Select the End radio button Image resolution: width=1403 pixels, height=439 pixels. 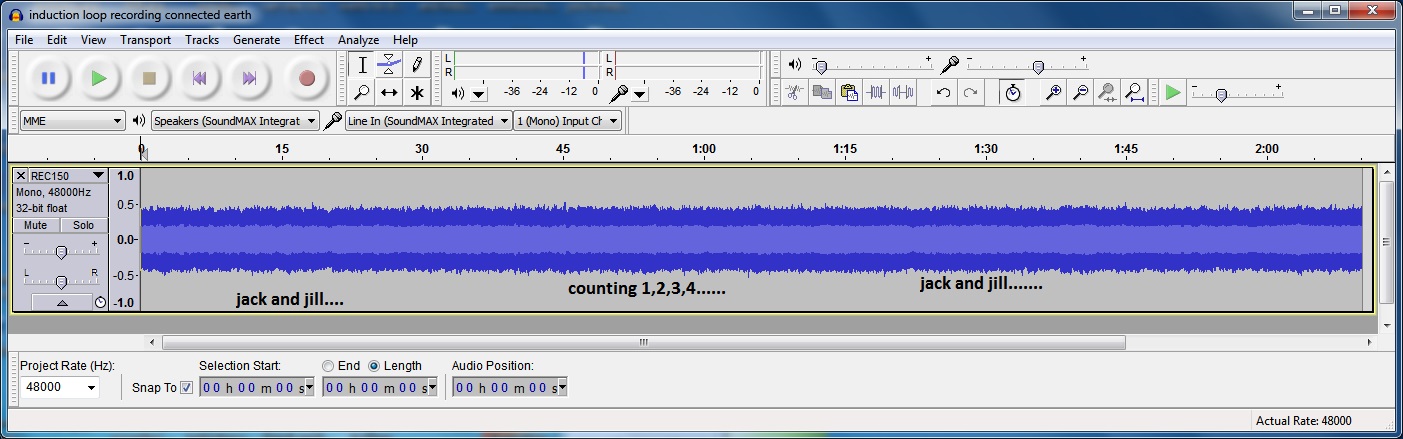[x=328, y=366]
